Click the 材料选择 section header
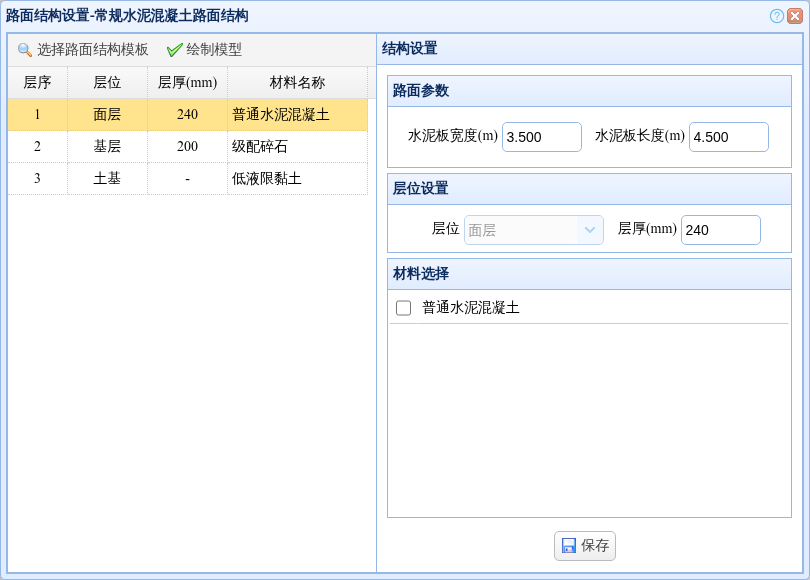The height and width of the screenshot is (580, 810). 589,274
